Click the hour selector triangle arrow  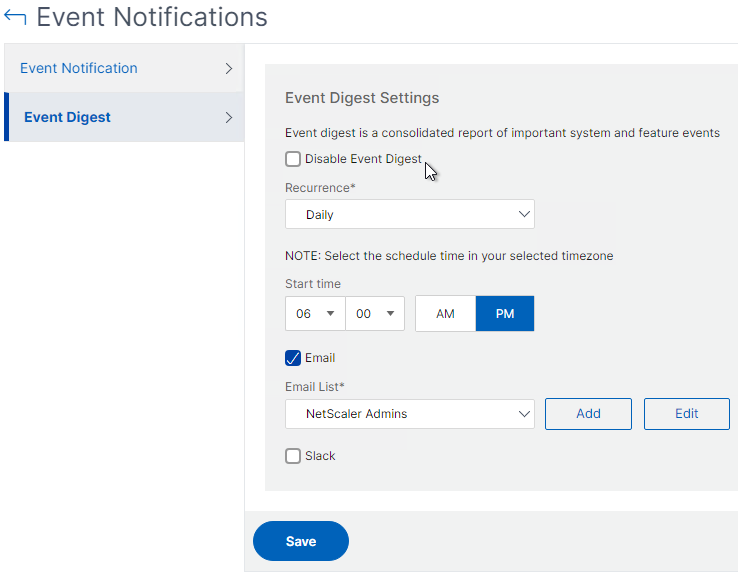coord(330,314)
